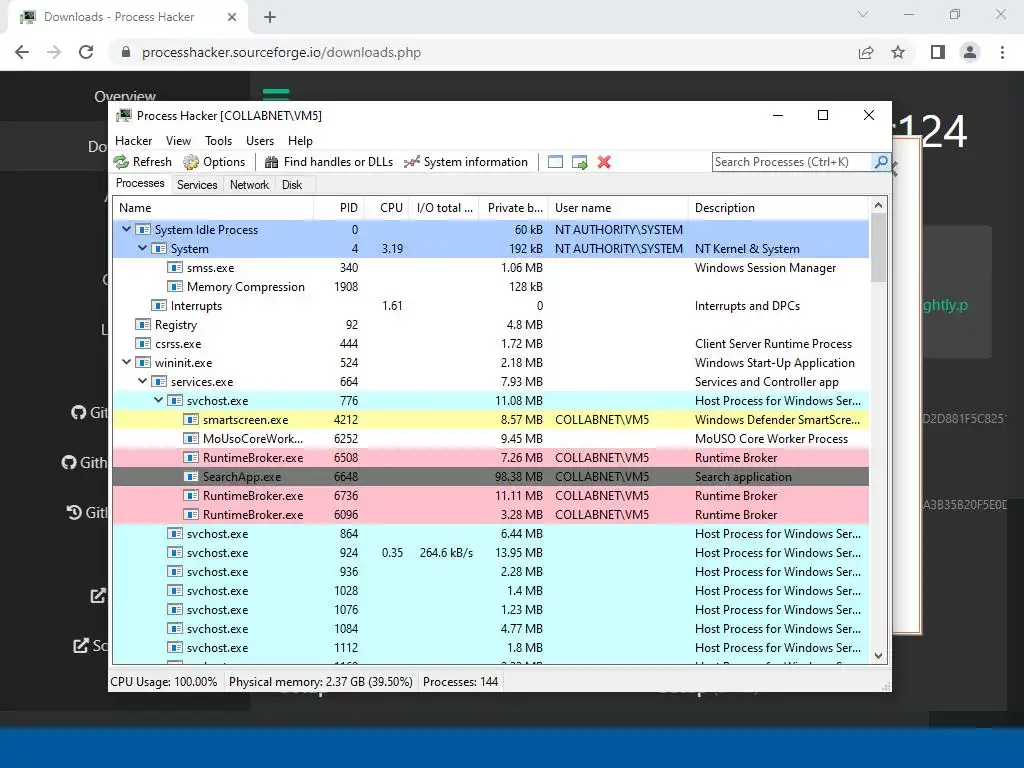This screenshot has width=1024, height=768.
Task: Select the svchost.exe row with PID 924
Action: tap(490, 552)
